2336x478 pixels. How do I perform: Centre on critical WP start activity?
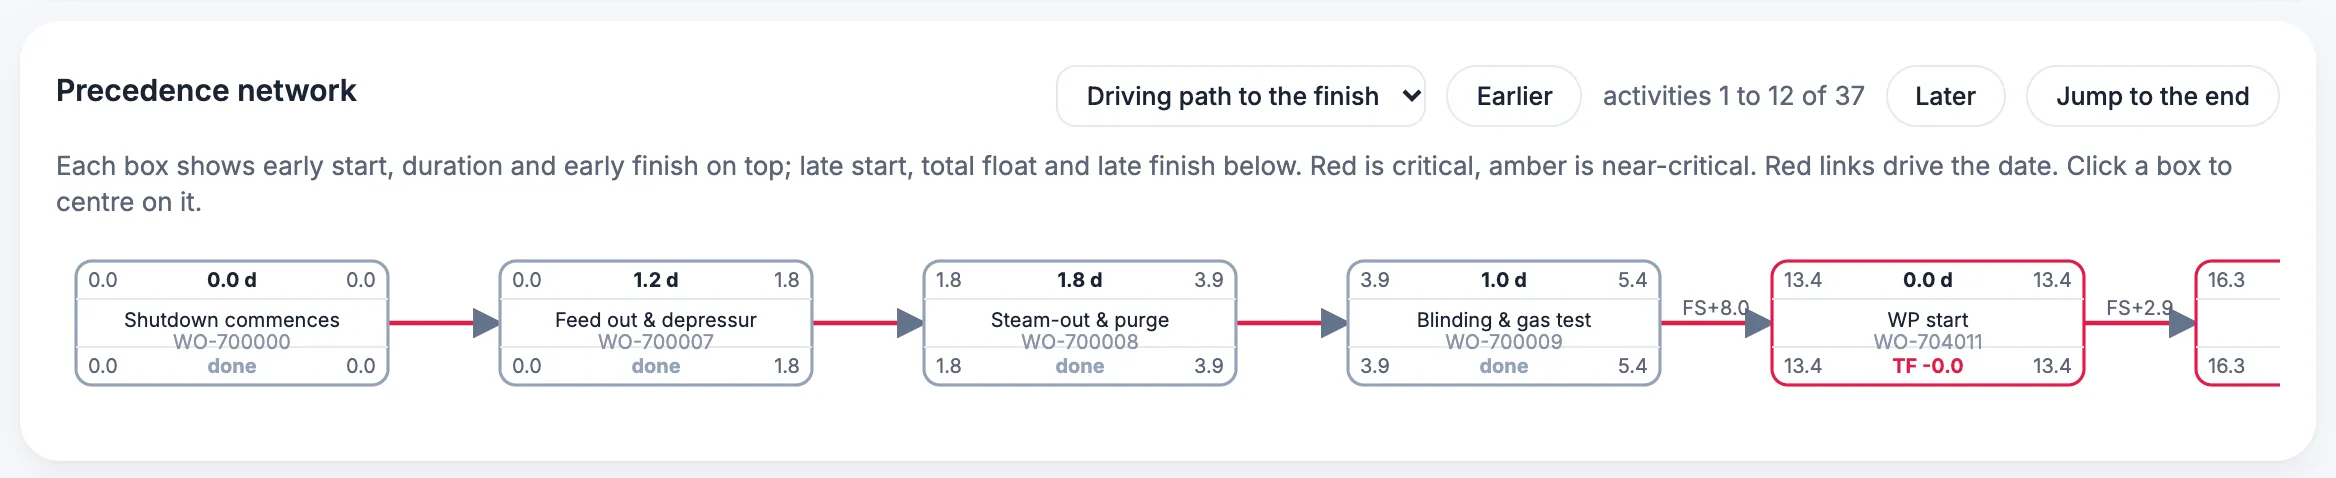click(x=1928, y=323)
